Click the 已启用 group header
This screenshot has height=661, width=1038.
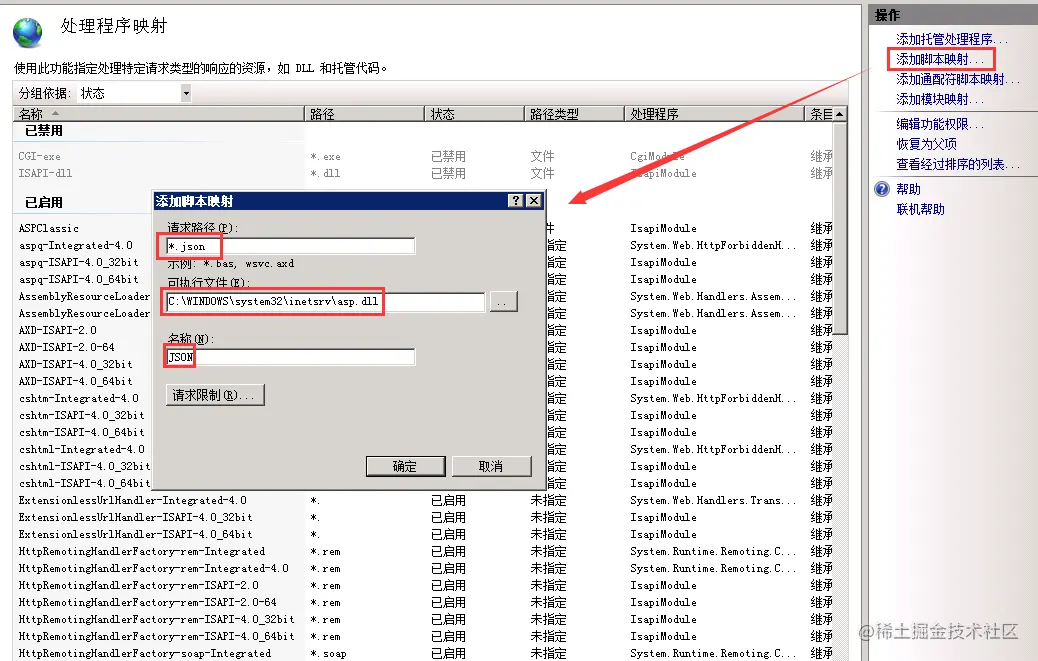pos(44,202)
